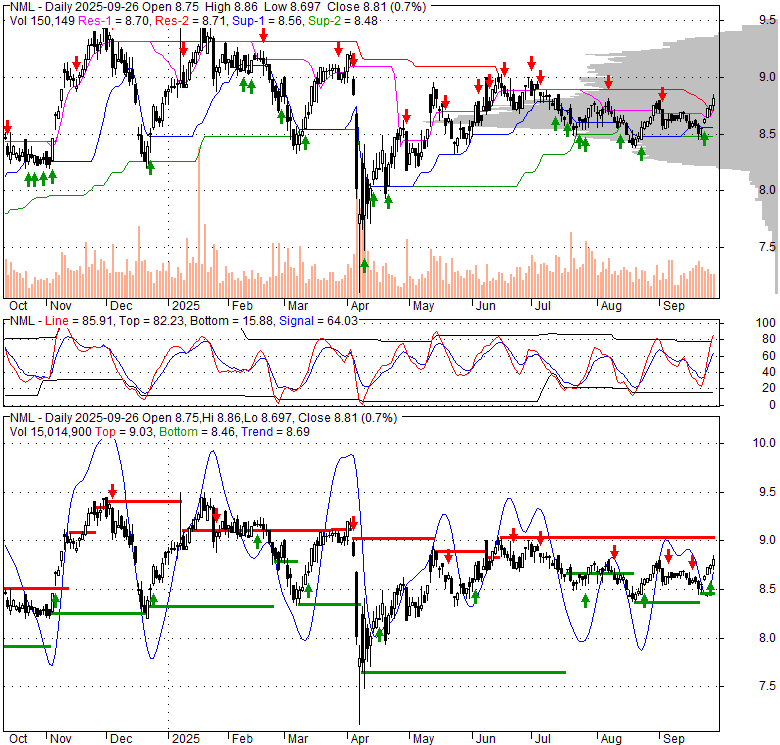Click the 9.5 price label on bottom chart axis

point(767,492)
